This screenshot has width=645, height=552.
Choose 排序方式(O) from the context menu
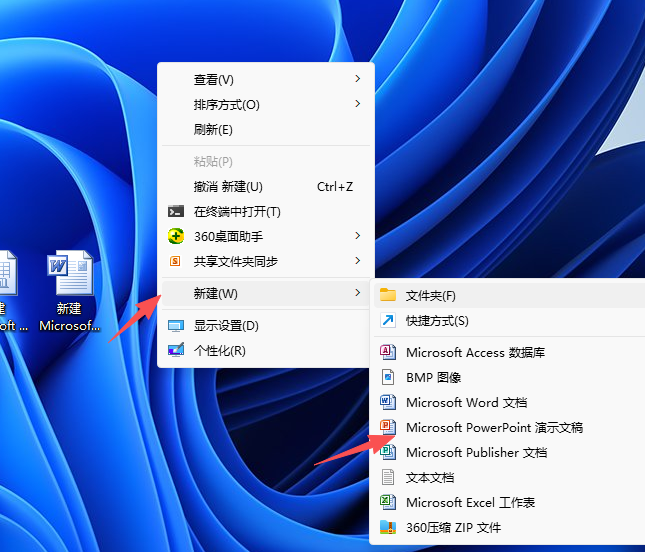tap(266, 104)
